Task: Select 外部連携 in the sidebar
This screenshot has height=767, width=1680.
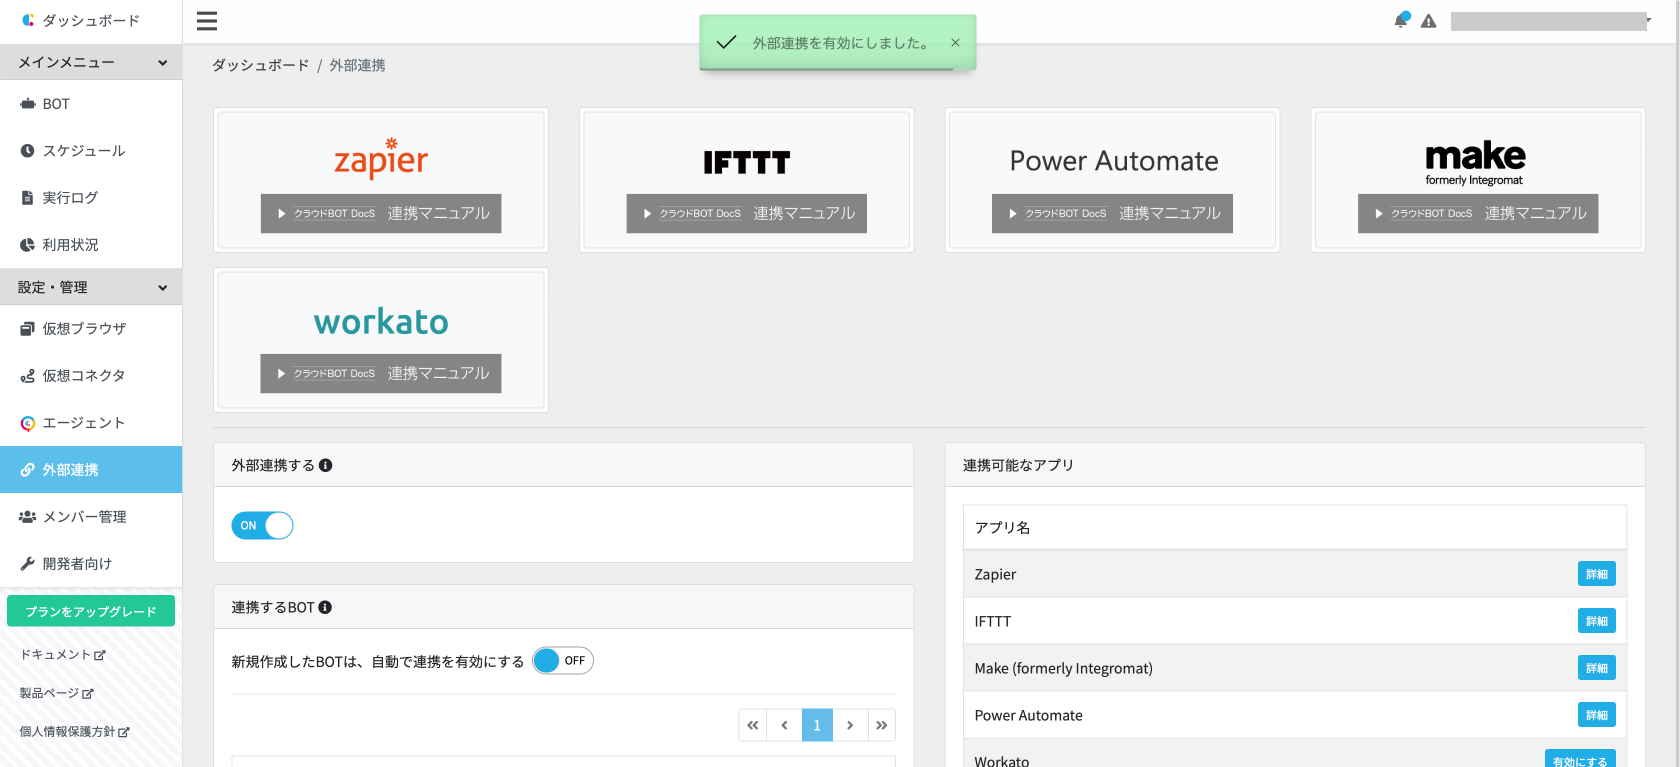Action: click(x=91, y=470)
